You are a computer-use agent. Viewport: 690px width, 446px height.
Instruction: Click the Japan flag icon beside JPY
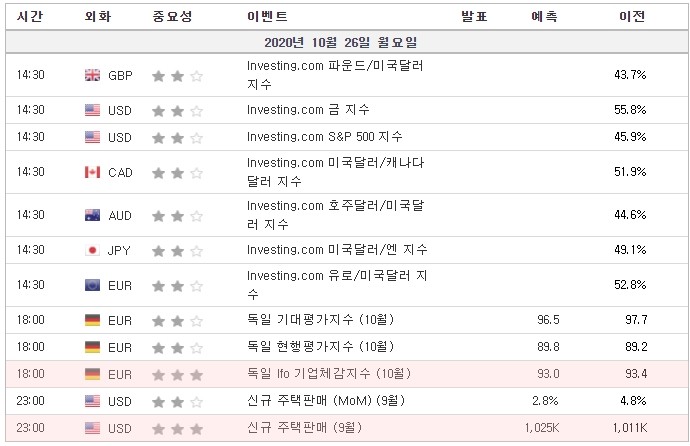92,250
